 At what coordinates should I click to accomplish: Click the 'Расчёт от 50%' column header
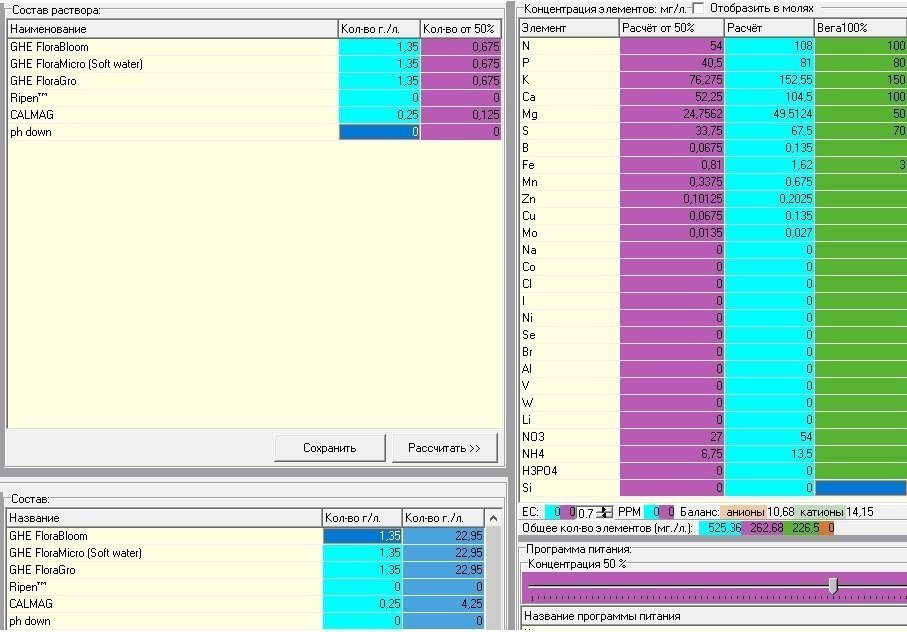click(x=672, y=28)
